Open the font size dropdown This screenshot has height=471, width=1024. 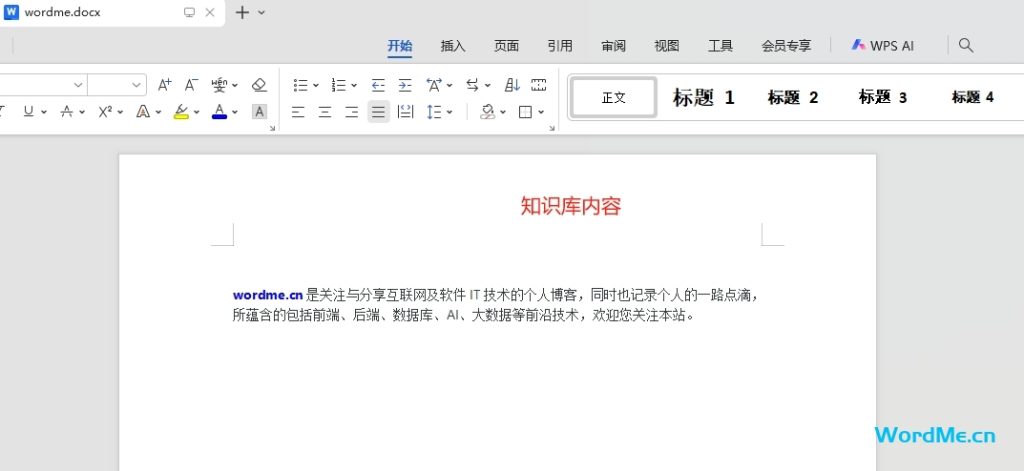click(136, 85)
